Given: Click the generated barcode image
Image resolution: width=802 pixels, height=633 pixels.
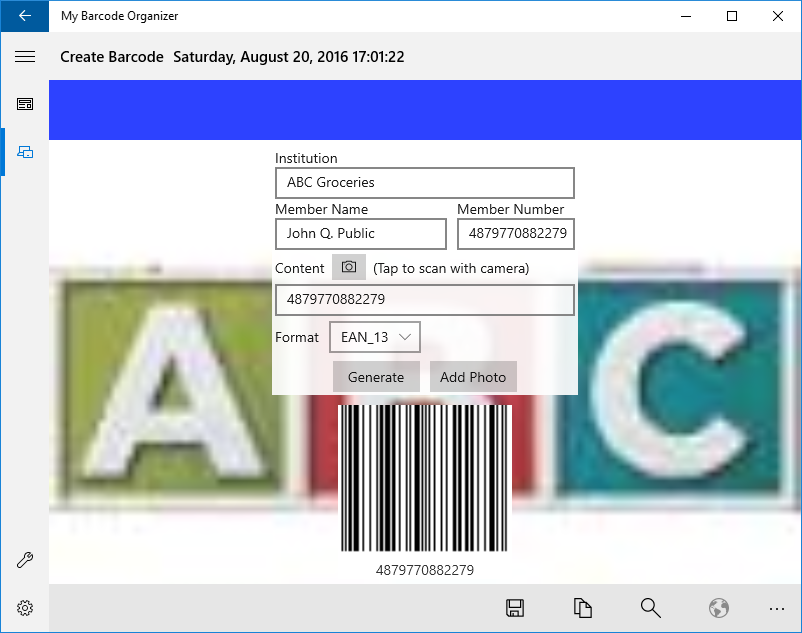Looking at the screenshot, I should pos(425,478).
